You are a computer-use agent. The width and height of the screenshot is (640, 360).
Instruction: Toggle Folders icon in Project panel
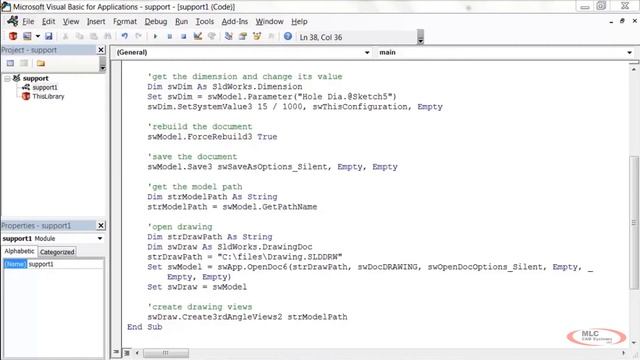click(40, 63)
